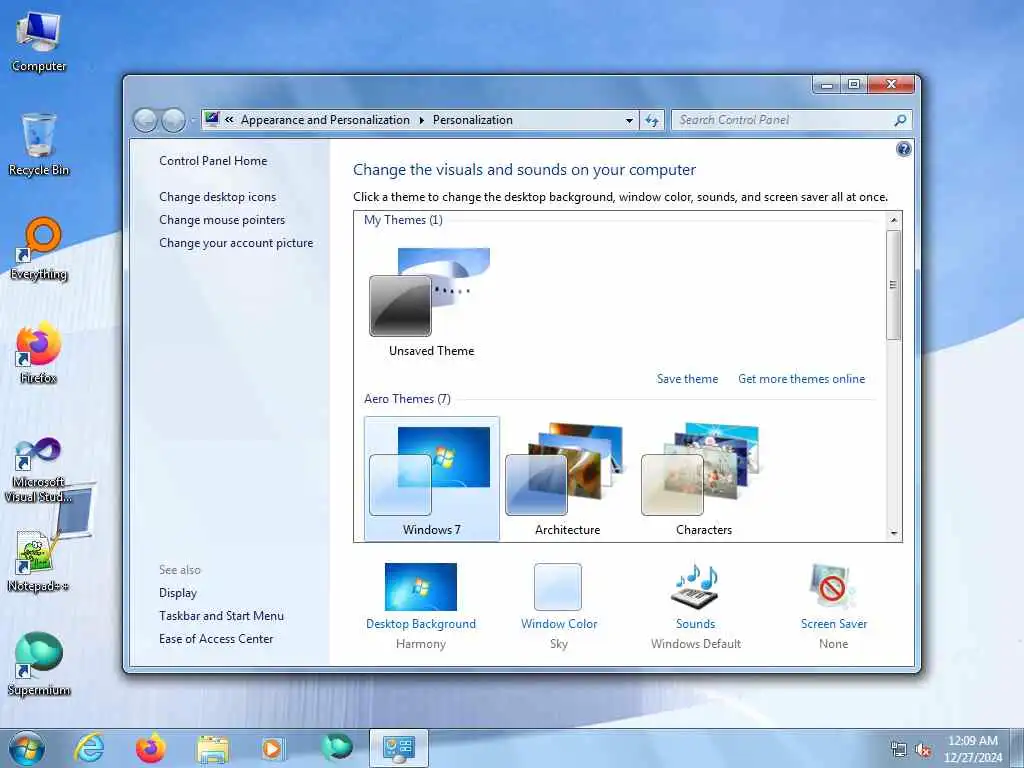1024x768 pixels.
Task: Click the Aero Themes (7) group header
Action: click(408, 399)
